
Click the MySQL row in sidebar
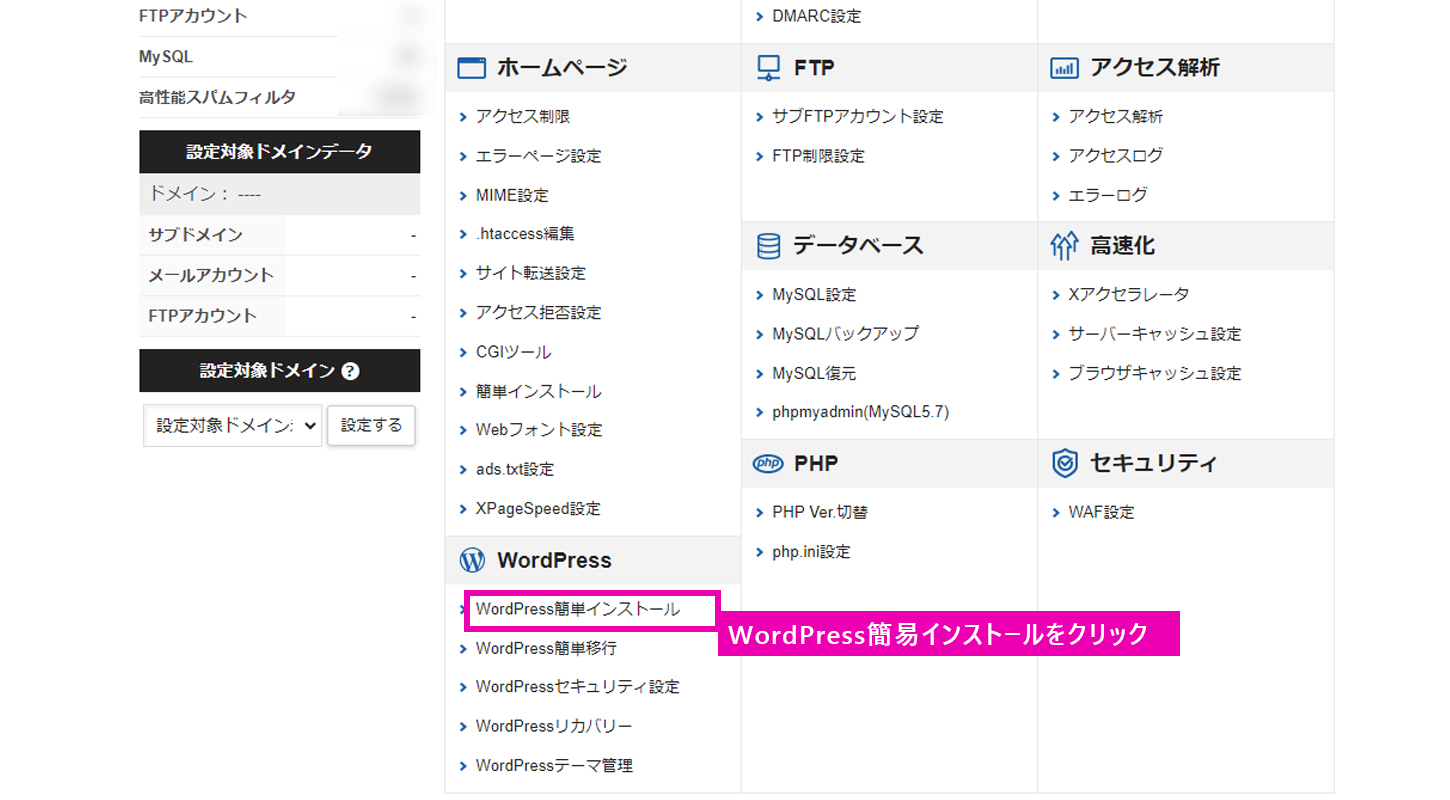click(279, 57)
